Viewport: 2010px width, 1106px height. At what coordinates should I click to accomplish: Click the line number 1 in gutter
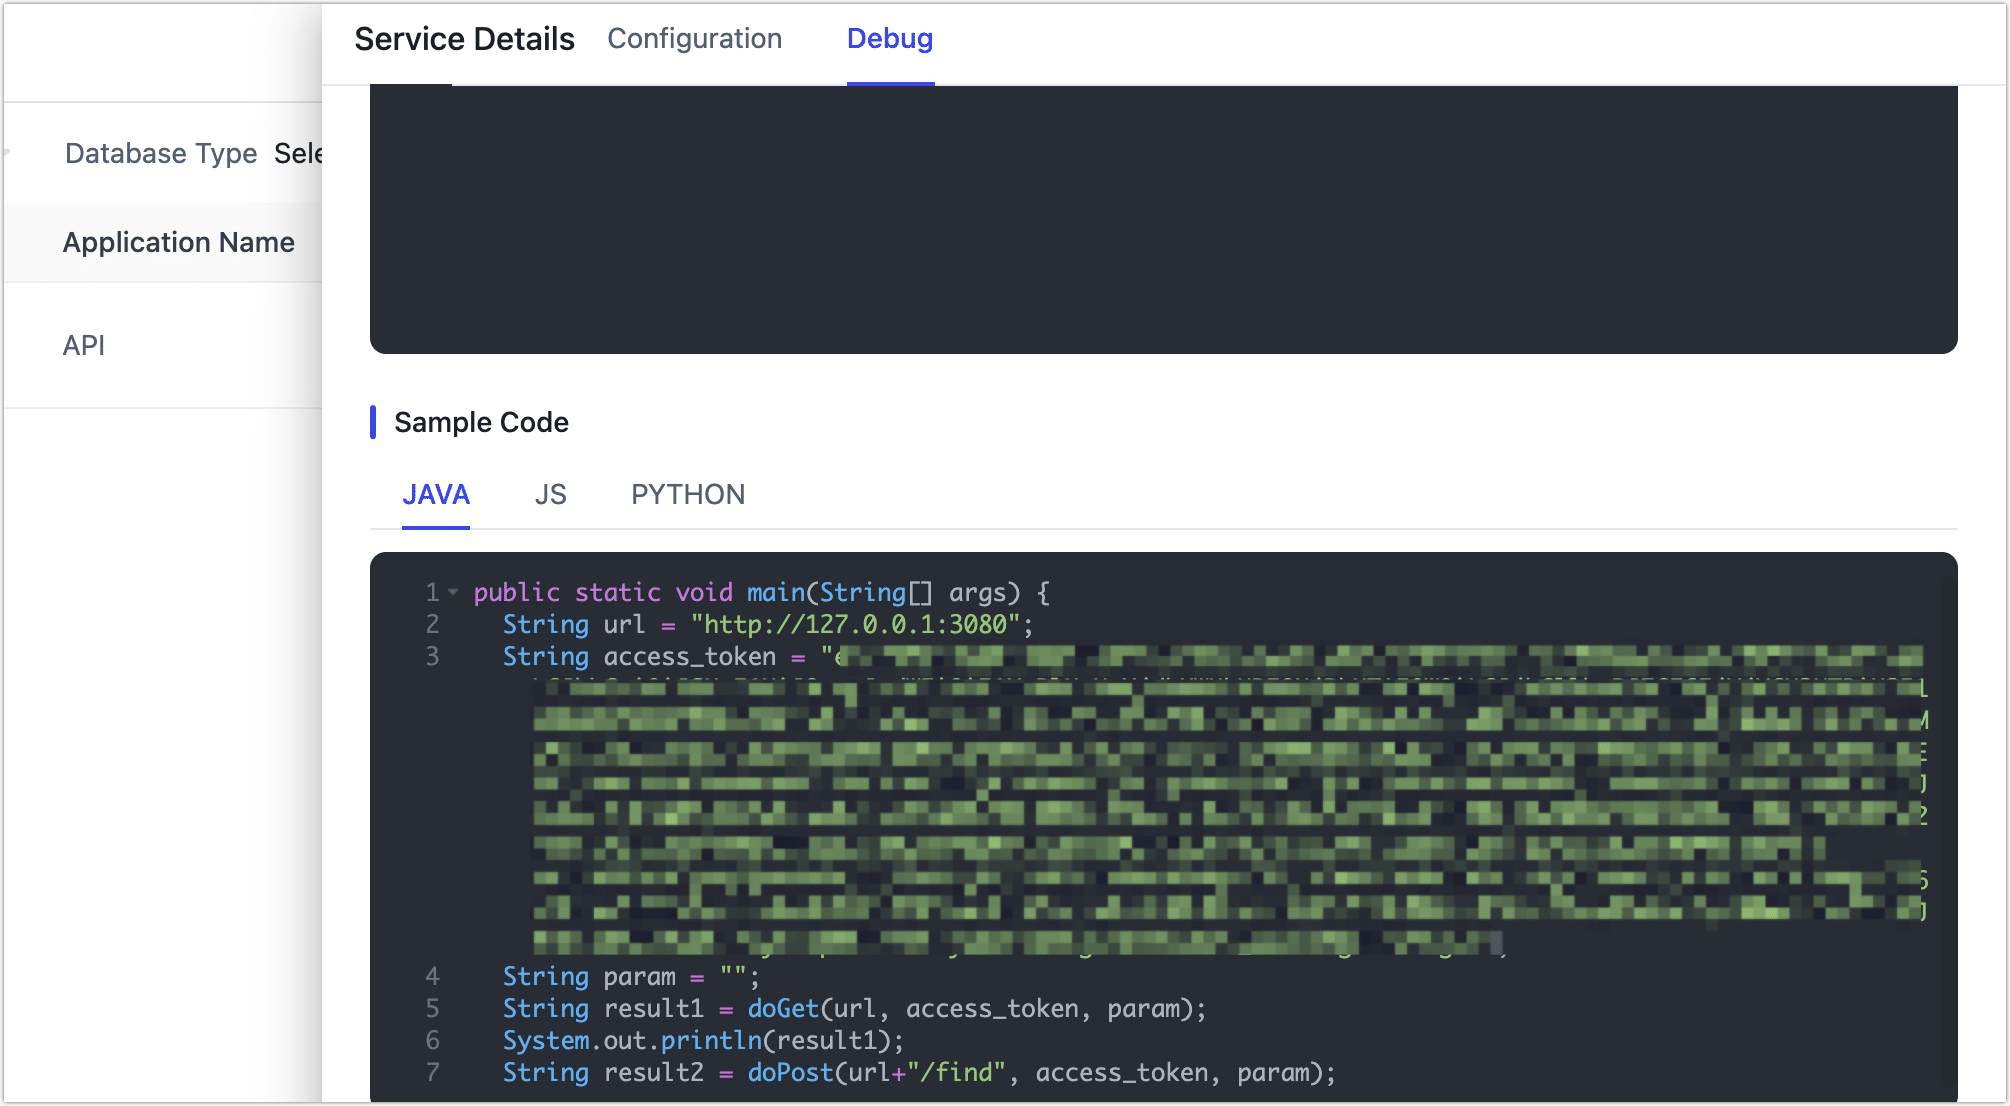click(x=432, y=592)
